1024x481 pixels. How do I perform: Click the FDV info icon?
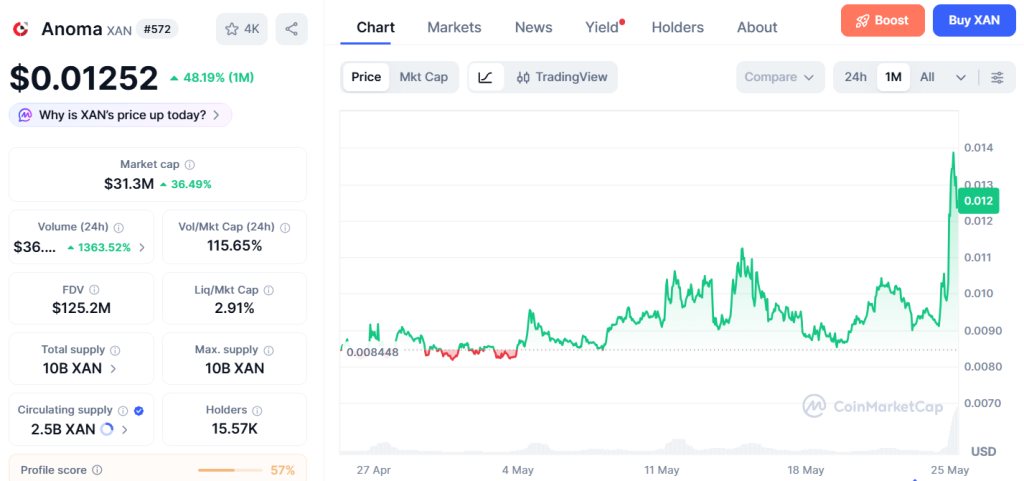[x=94, y=290]
